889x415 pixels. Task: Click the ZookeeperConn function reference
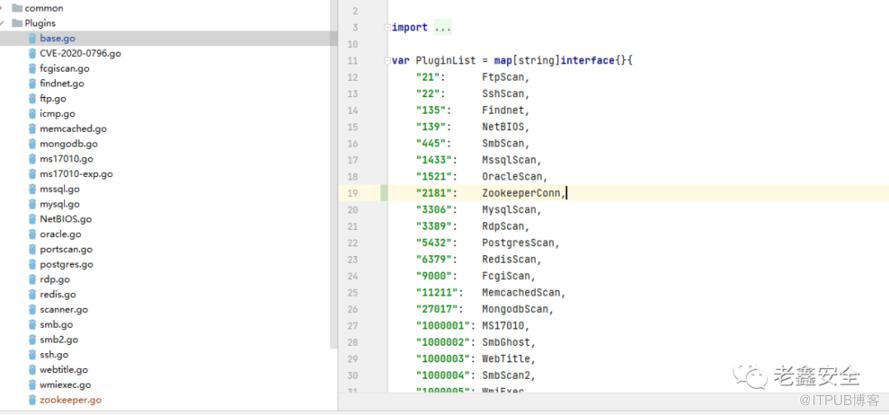[x=523, y=193]
